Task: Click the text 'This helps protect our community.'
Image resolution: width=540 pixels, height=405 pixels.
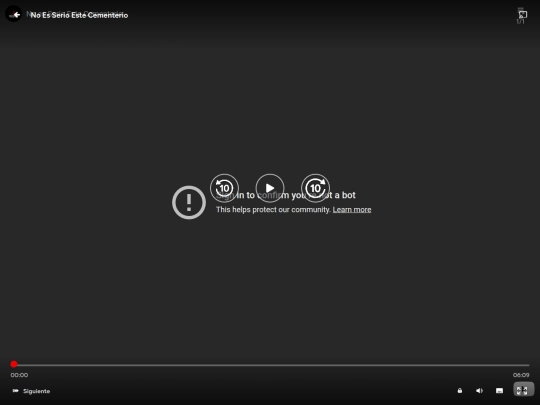Action: click(273, 210)
